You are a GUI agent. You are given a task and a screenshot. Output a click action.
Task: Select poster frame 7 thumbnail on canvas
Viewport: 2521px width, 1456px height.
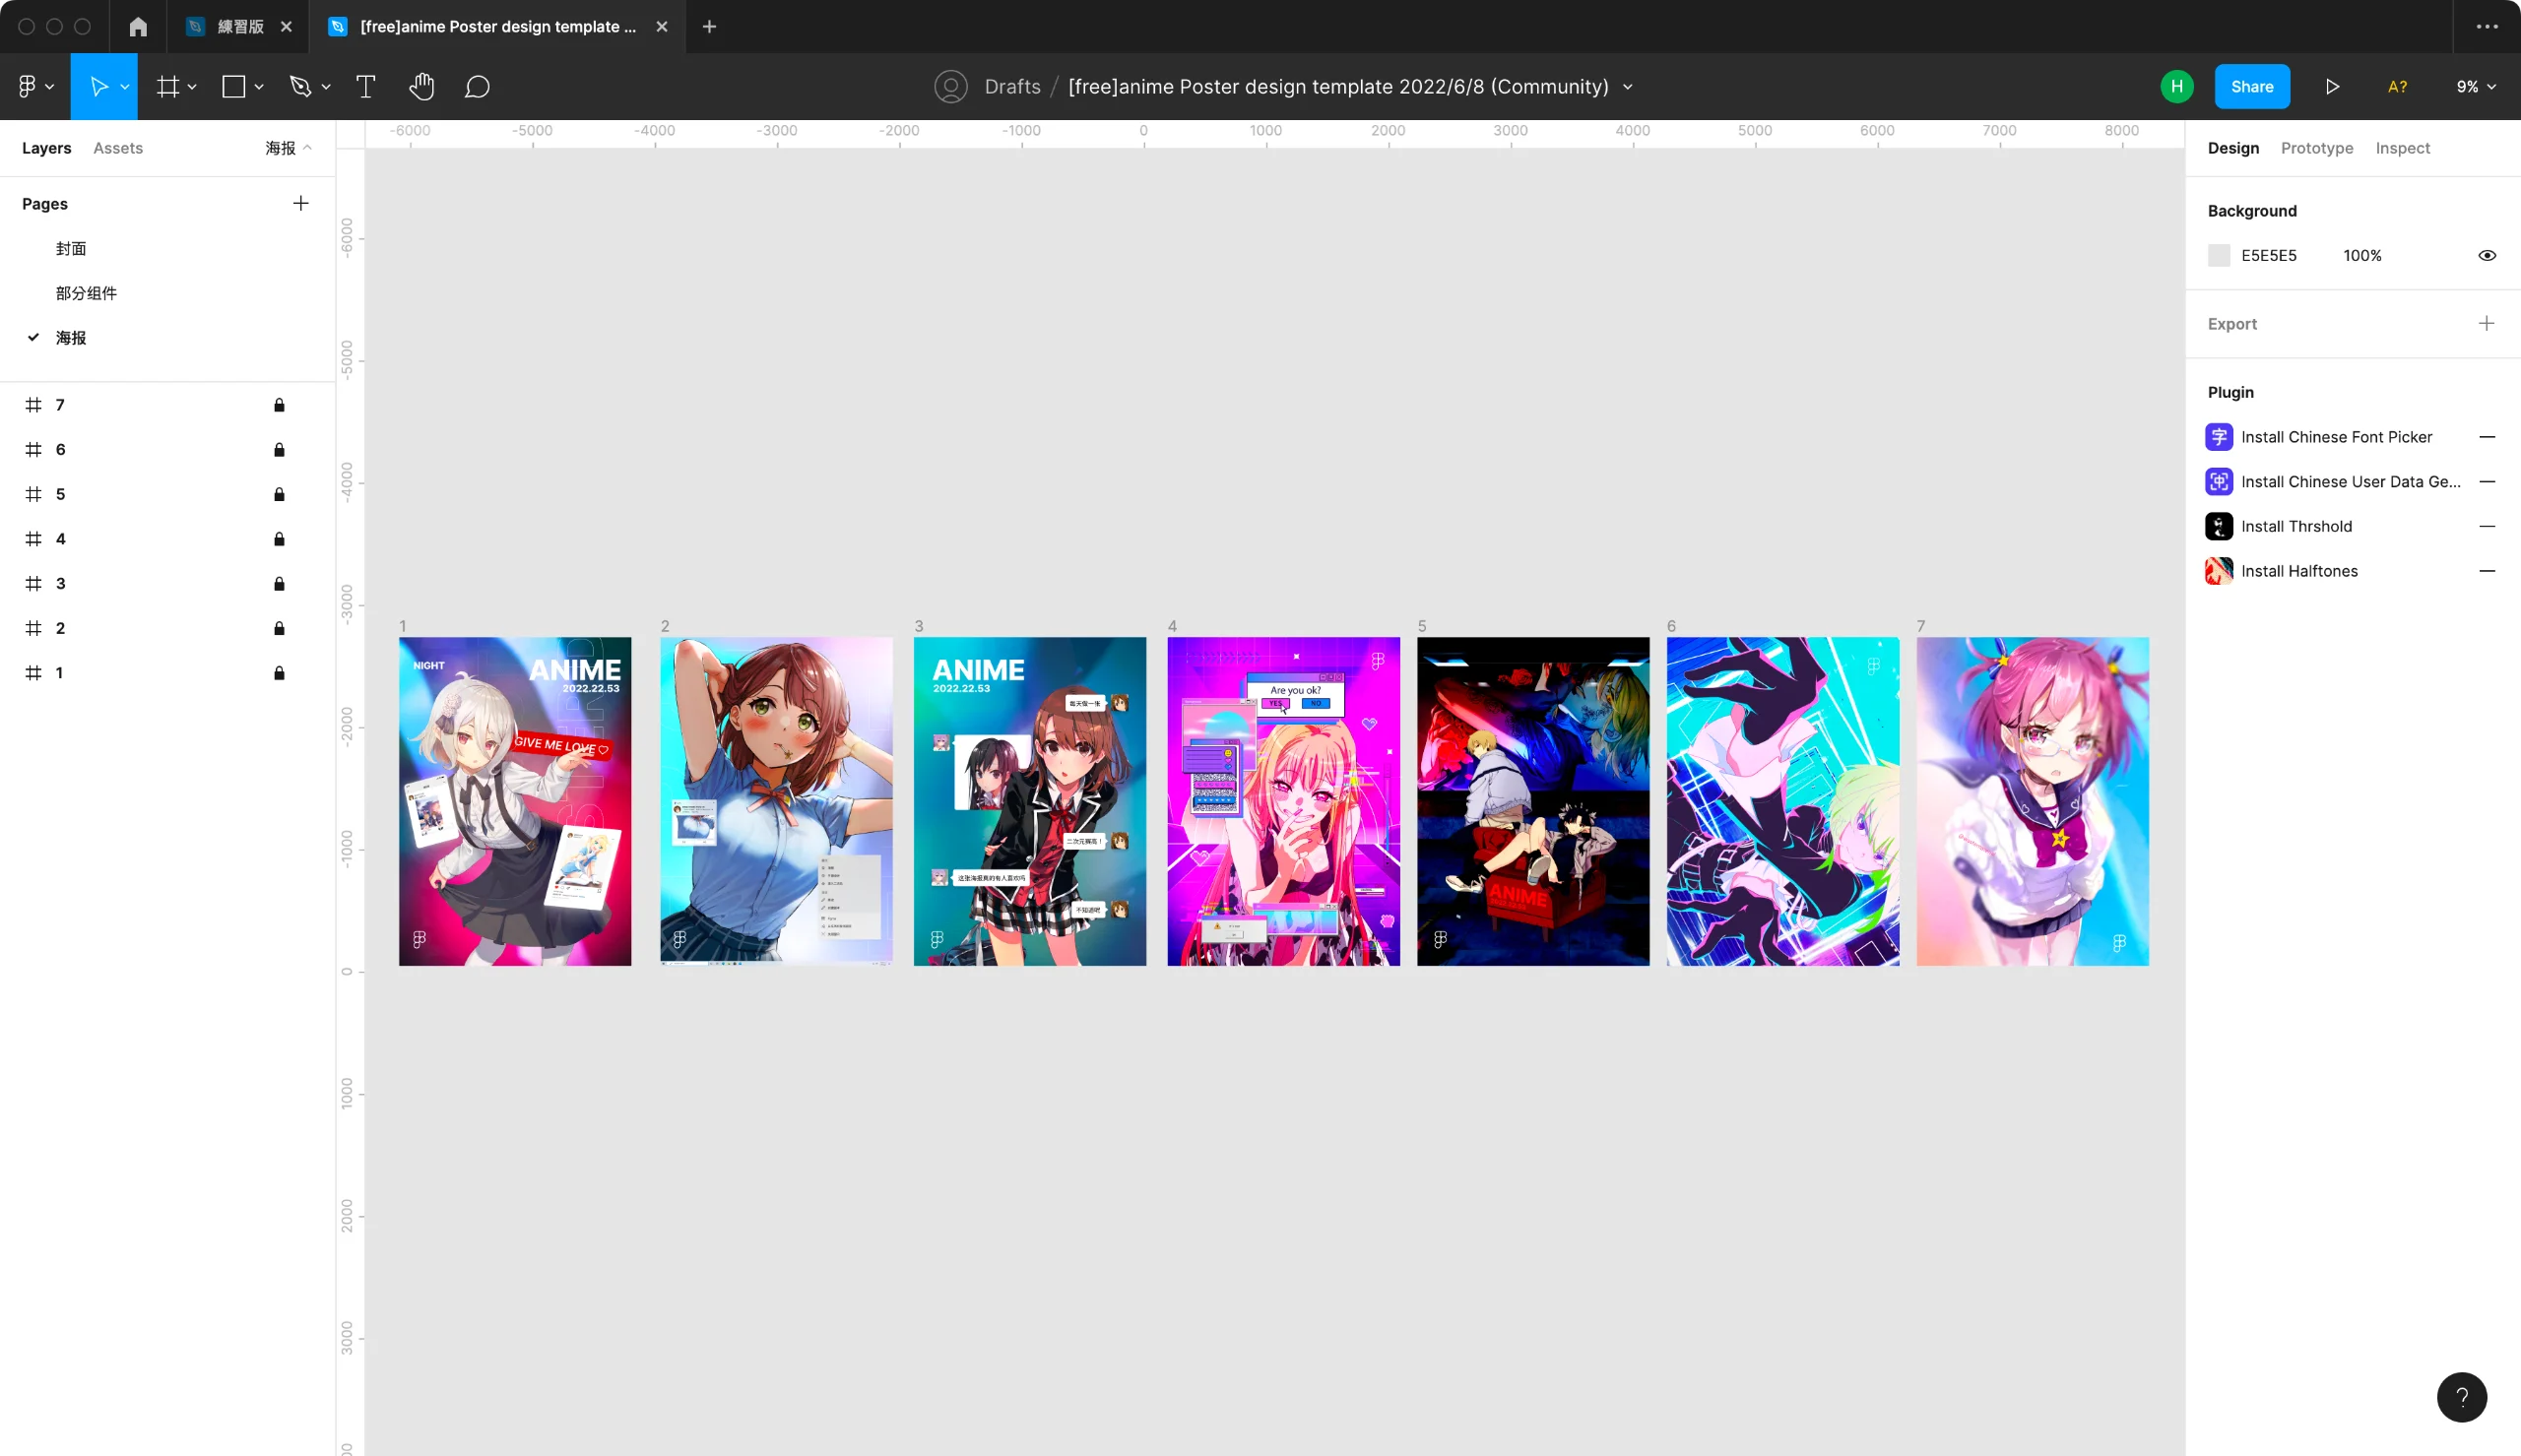[x=2032, y=801]
